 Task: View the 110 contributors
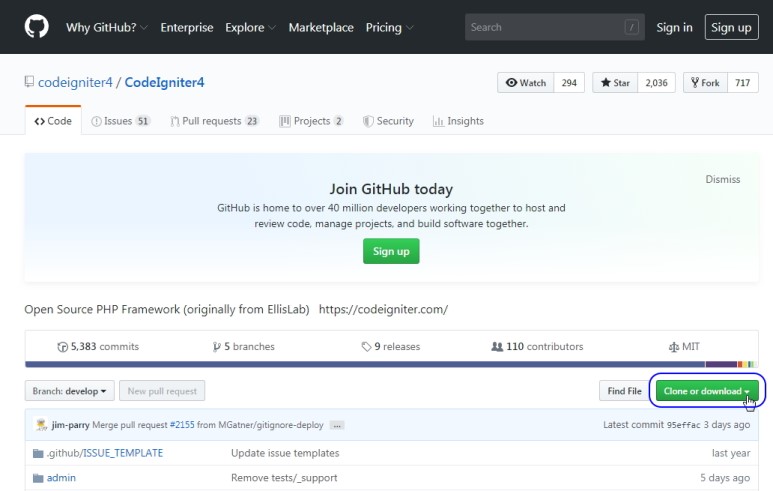(x=537, y=347)
